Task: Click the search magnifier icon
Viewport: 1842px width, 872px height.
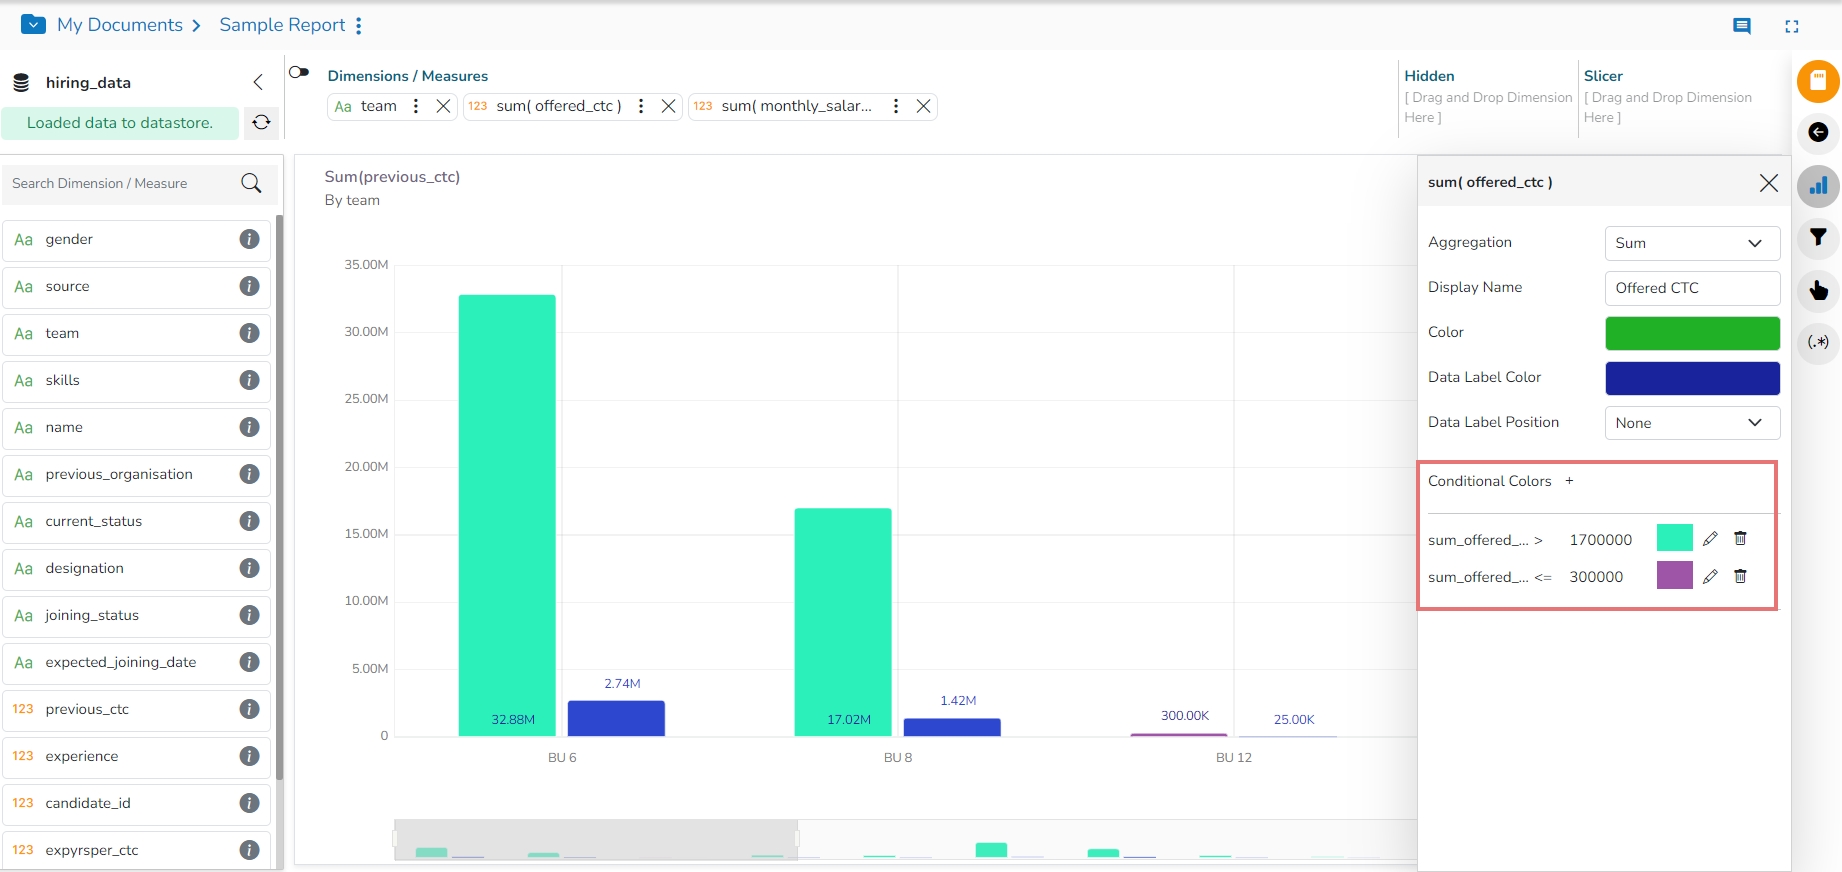Action: 251,183
